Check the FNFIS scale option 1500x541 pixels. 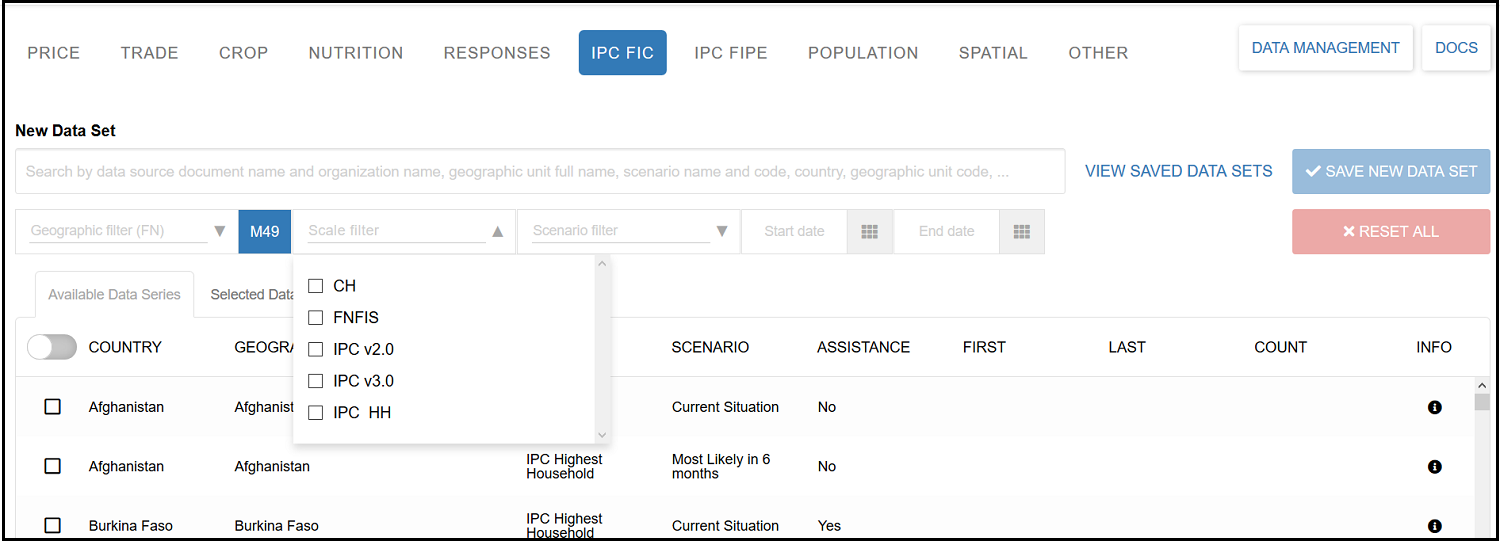pos(316,318)
